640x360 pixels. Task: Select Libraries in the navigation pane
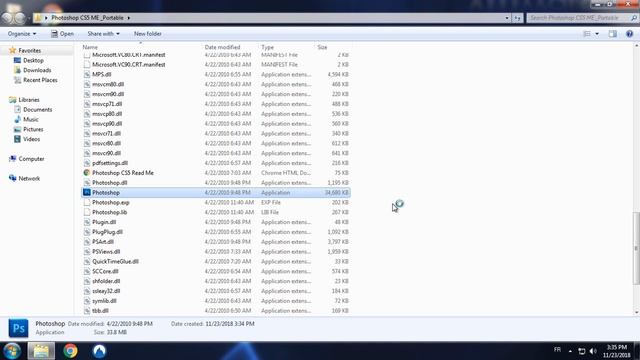click(x=29, y=100)
